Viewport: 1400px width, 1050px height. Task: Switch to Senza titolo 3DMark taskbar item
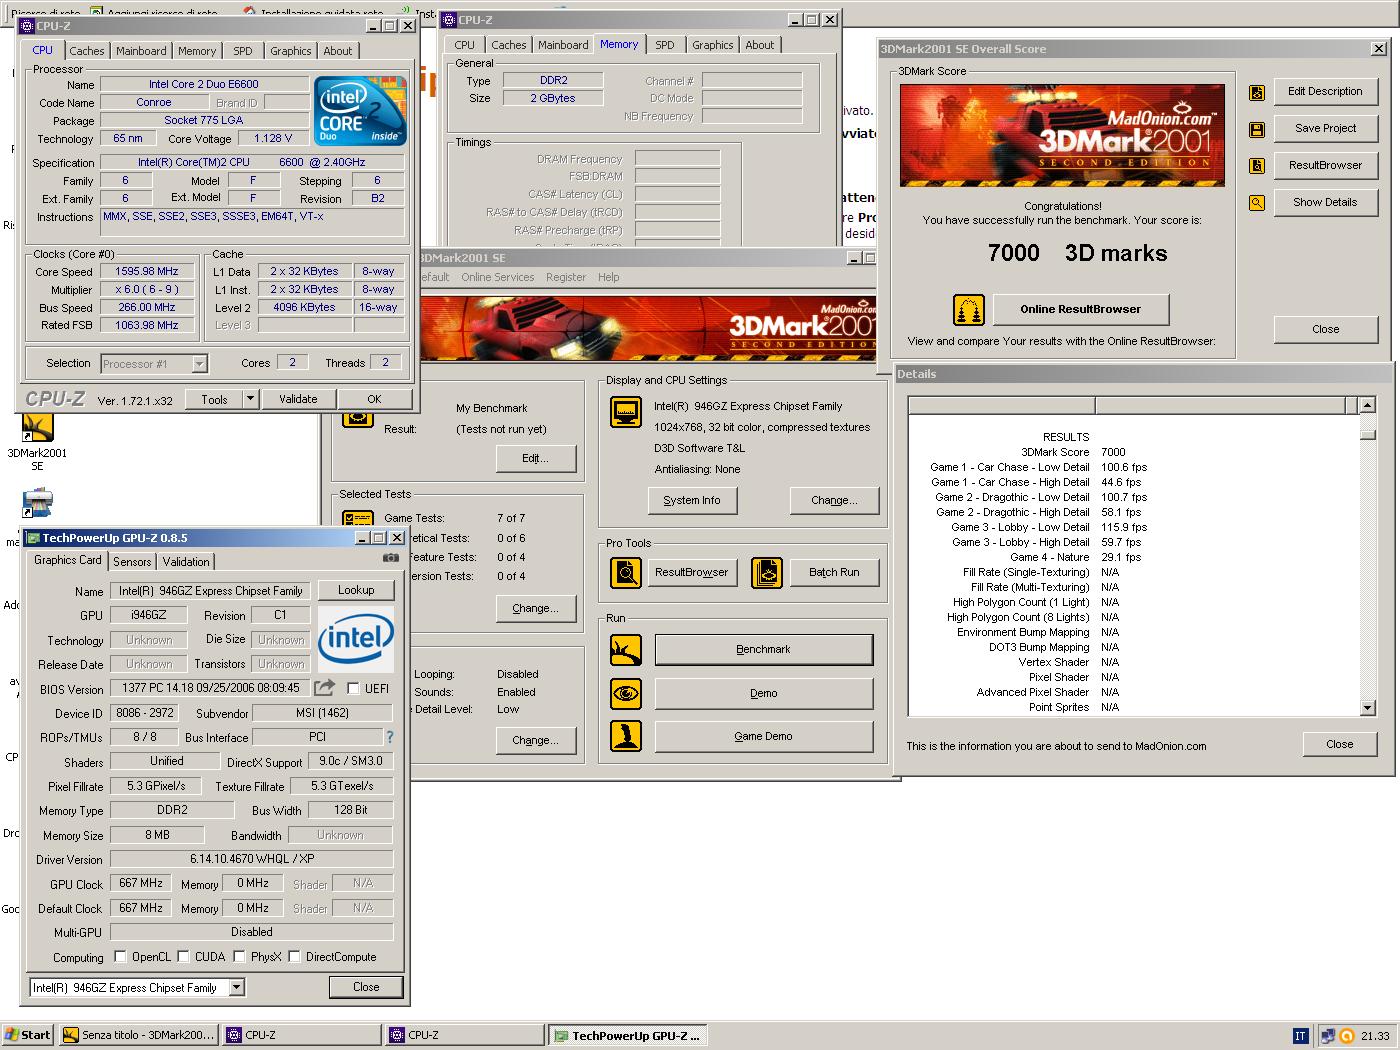pos(138,1036)
